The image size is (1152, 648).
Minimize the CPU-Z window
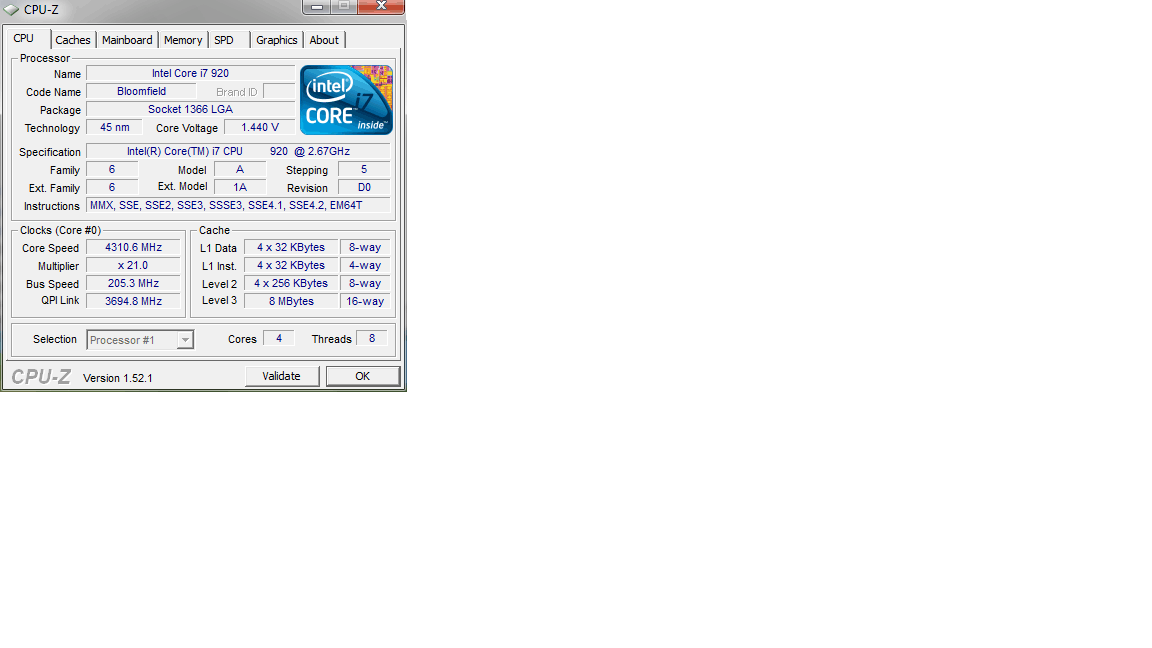point(317,7)
